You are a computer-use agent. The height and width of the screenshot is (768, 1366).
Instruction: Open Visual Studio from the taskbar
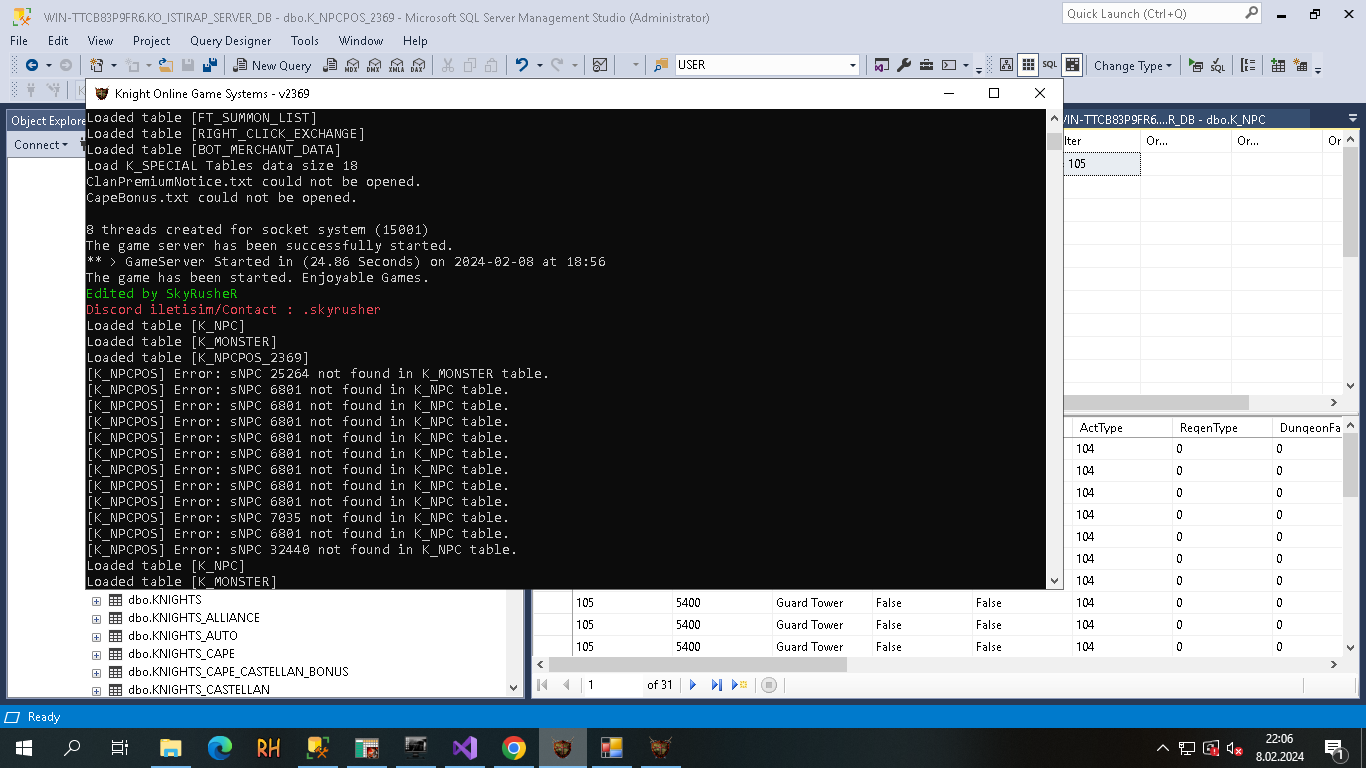(465, 748)
